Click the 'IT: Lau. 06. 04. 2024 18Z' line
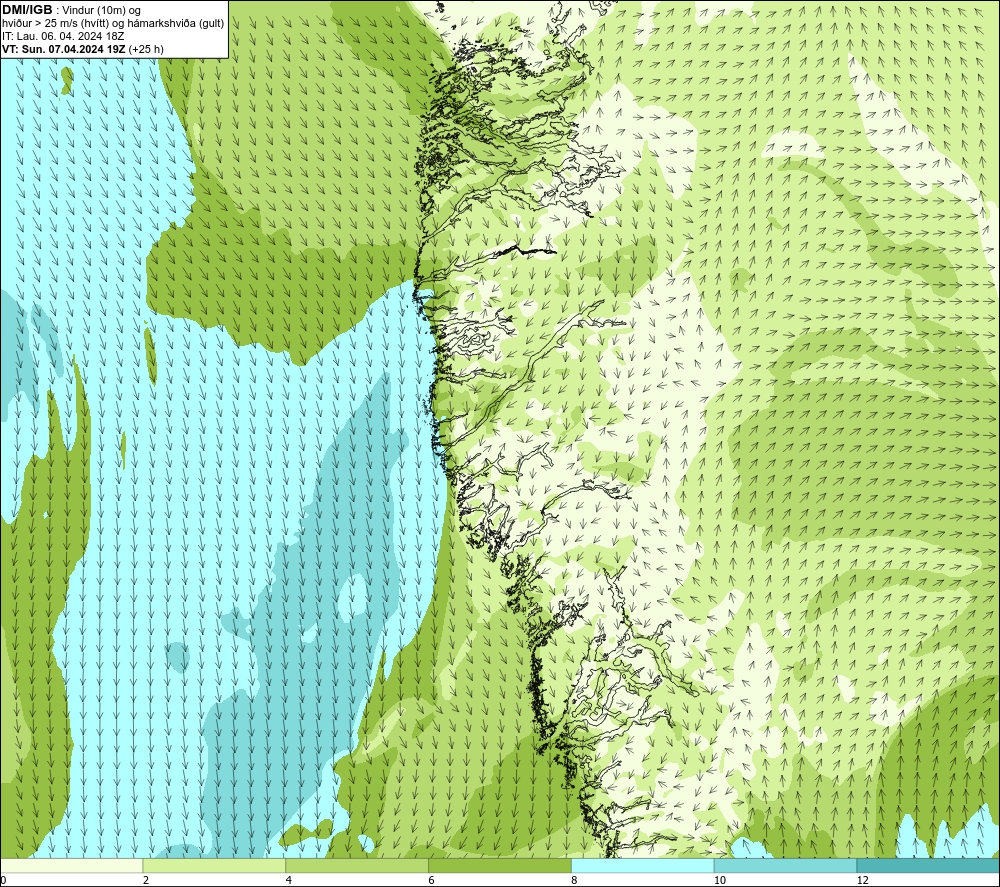The width and height of the screenshot is (1000, 887). (63, 36)
